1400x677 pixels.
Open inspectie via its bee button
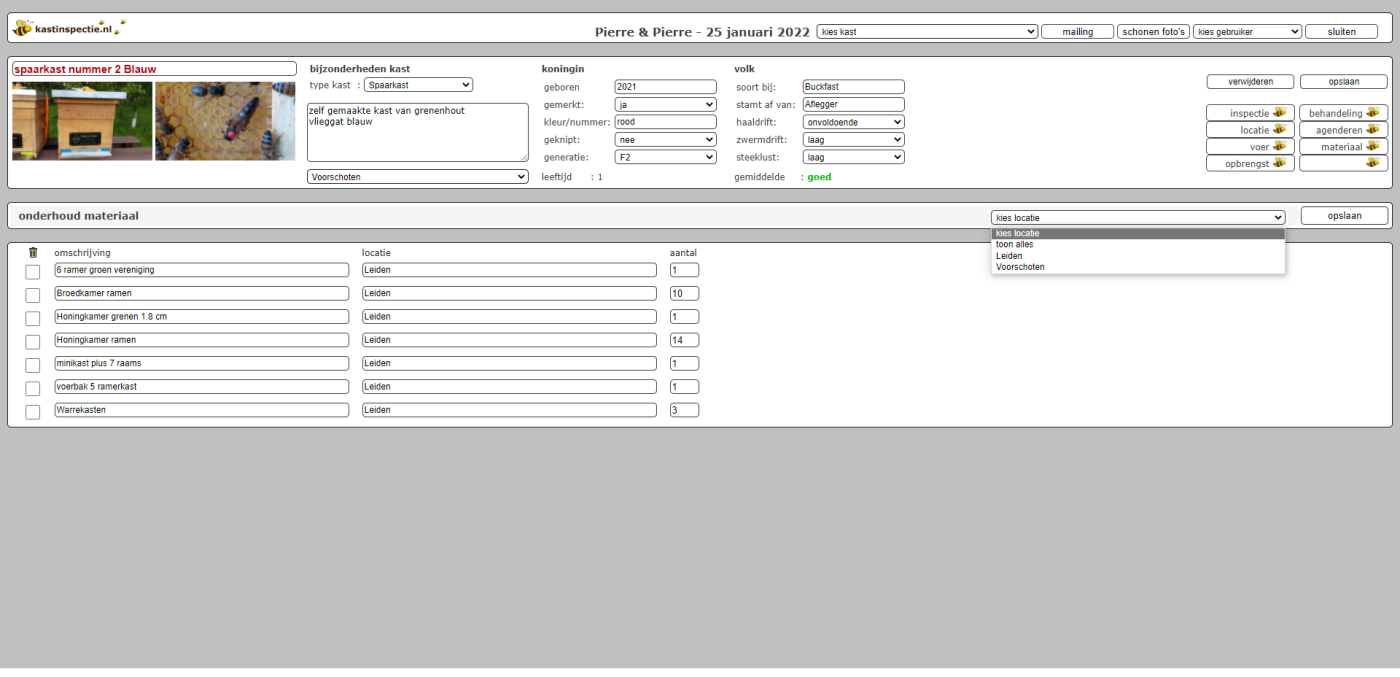[x=1250, y=113]
